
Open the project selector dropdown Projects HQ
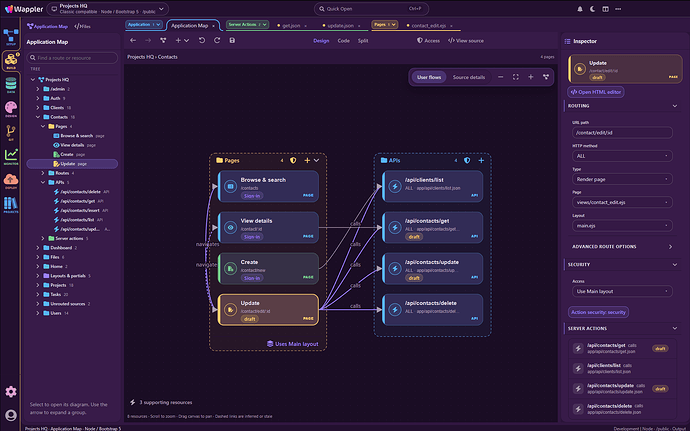[107, 9]
